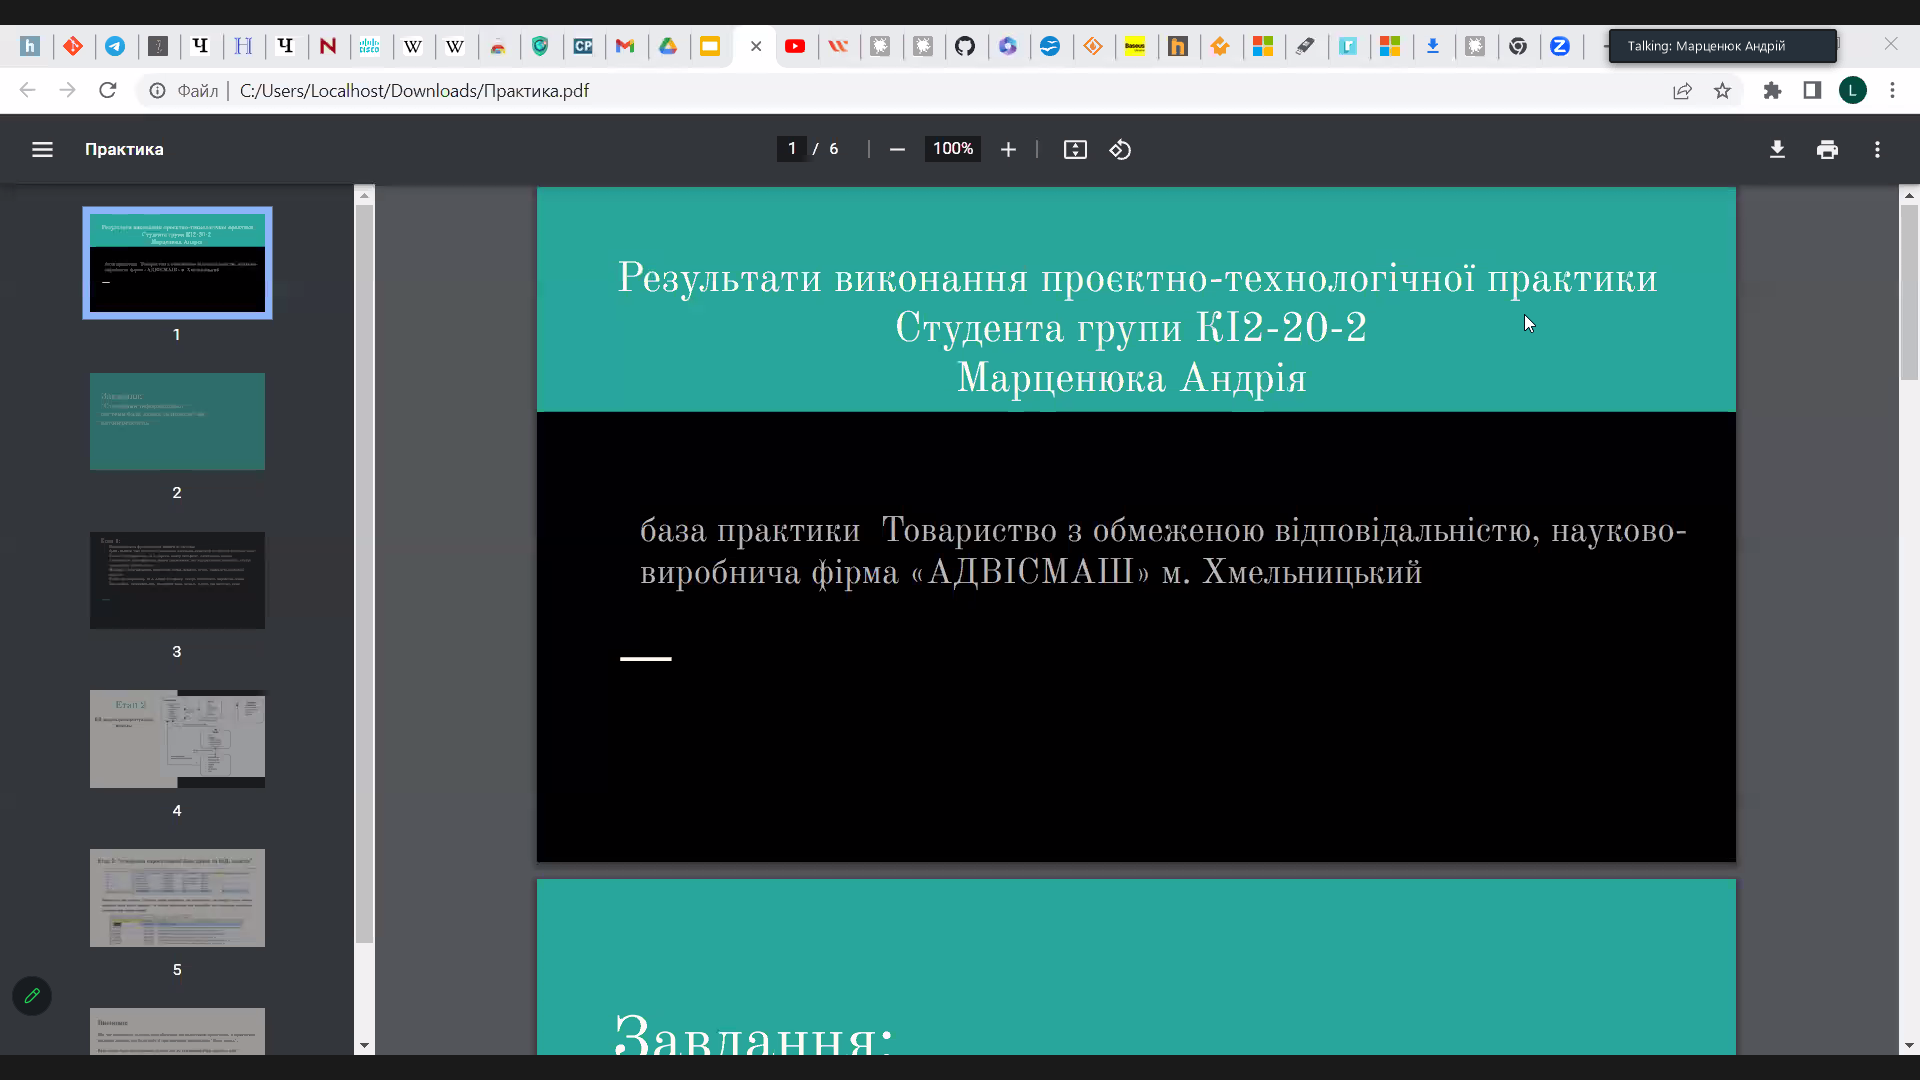Screen dimensions: 1920x1080
Task: Switch to the YouTube tab
Action: 795,46
